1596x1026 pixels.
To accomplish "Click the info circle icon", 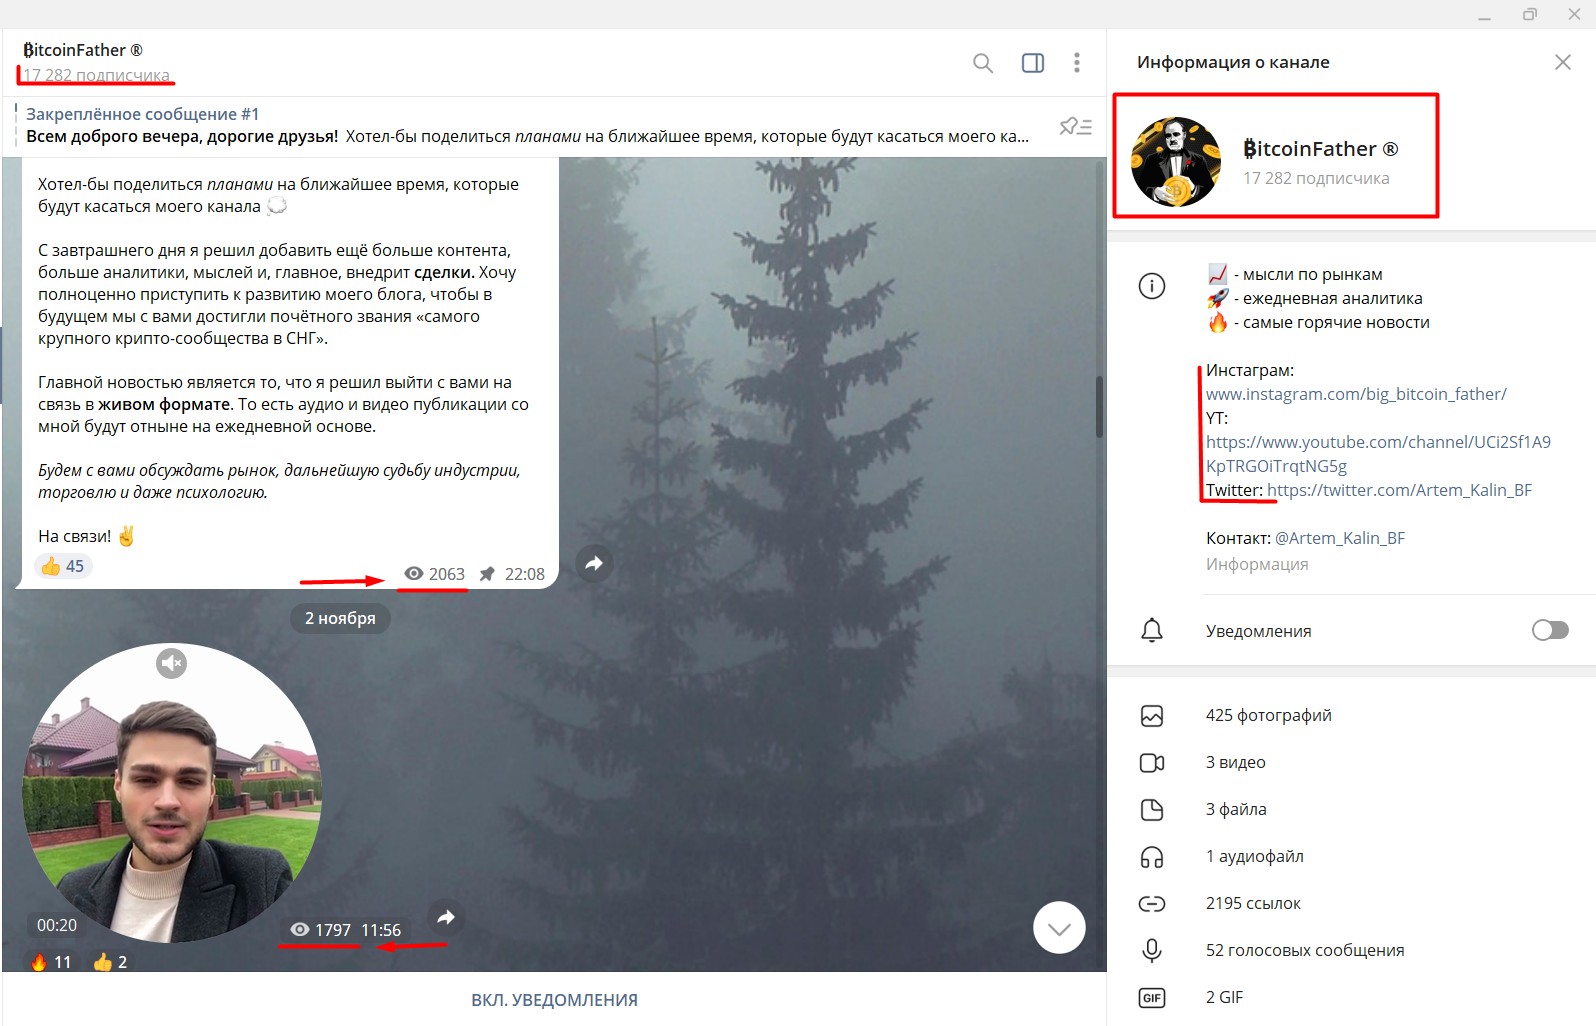I will pyautogui.click(x=1152, y=287).
